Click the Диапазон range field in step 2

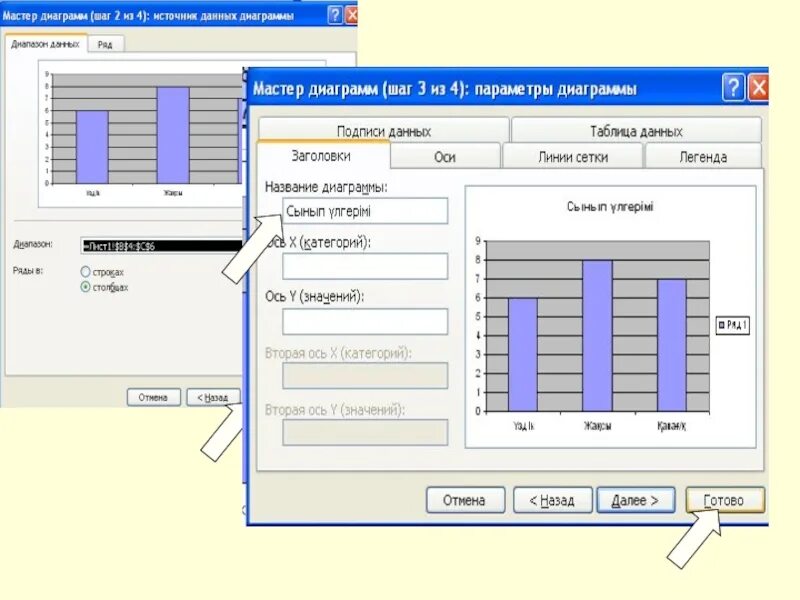pos(161,246)
